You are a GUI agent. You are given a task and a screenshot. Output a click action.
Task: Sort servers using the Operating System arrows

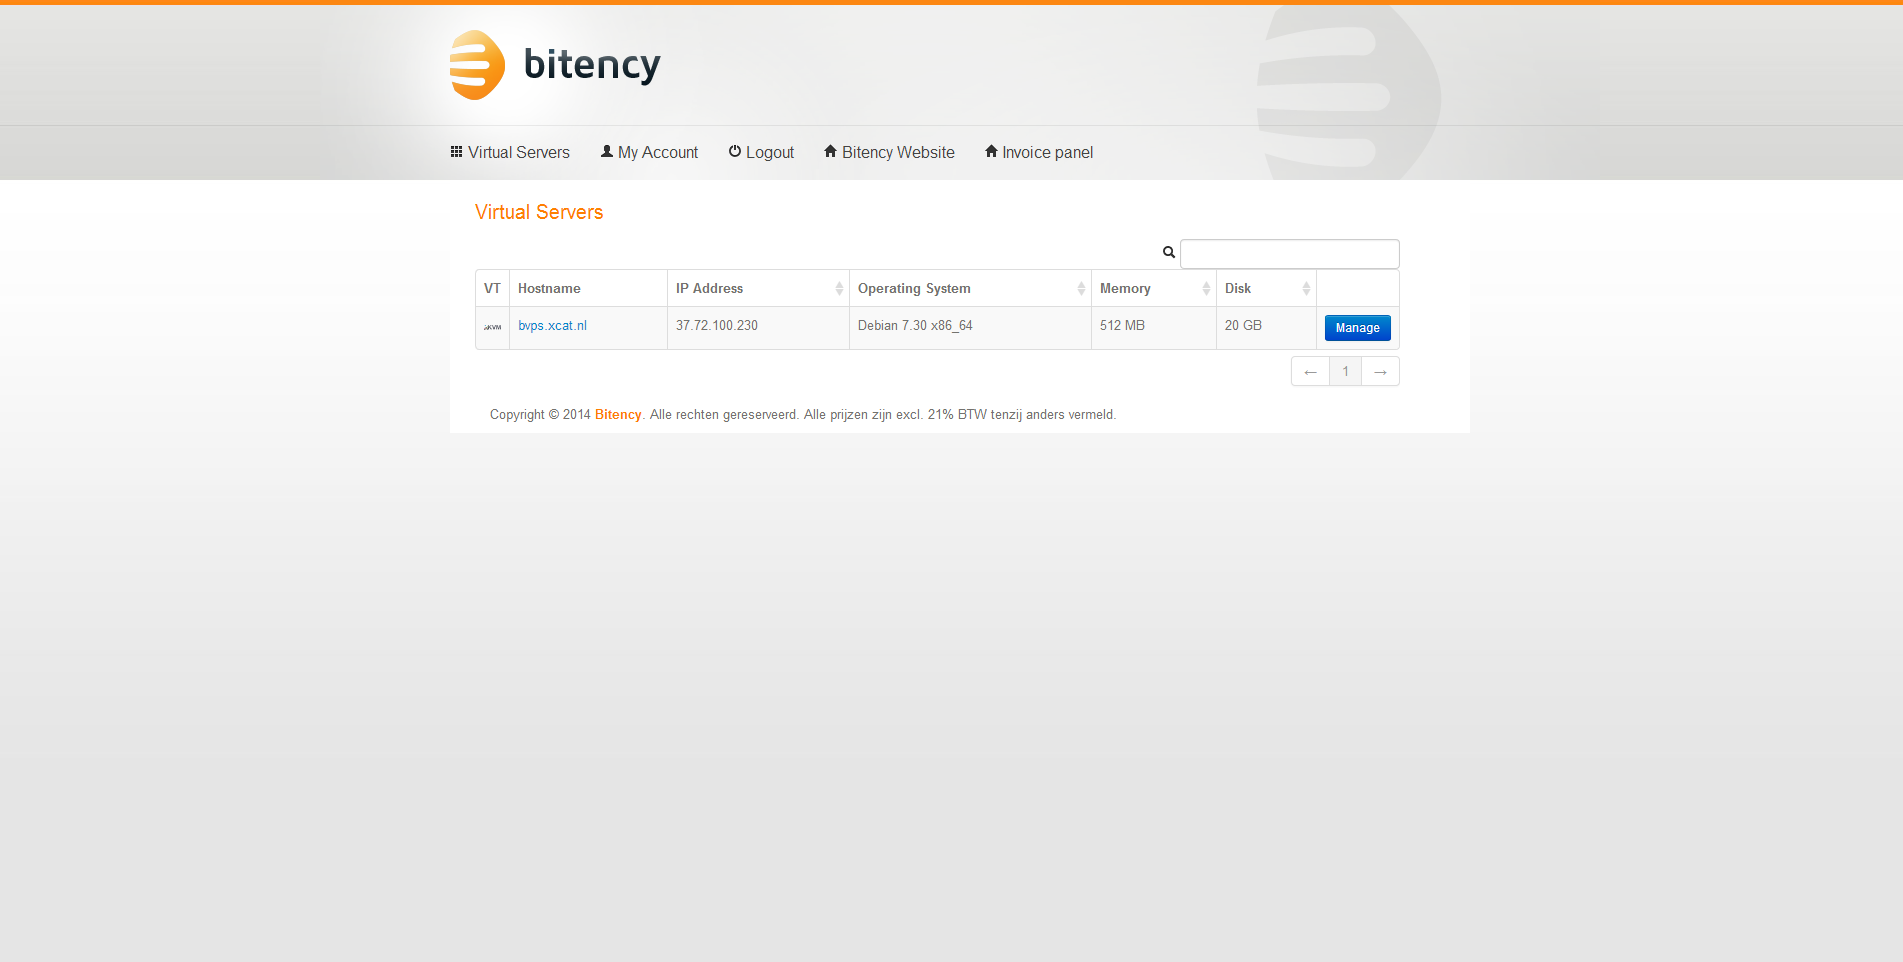tap(1080, 289)
